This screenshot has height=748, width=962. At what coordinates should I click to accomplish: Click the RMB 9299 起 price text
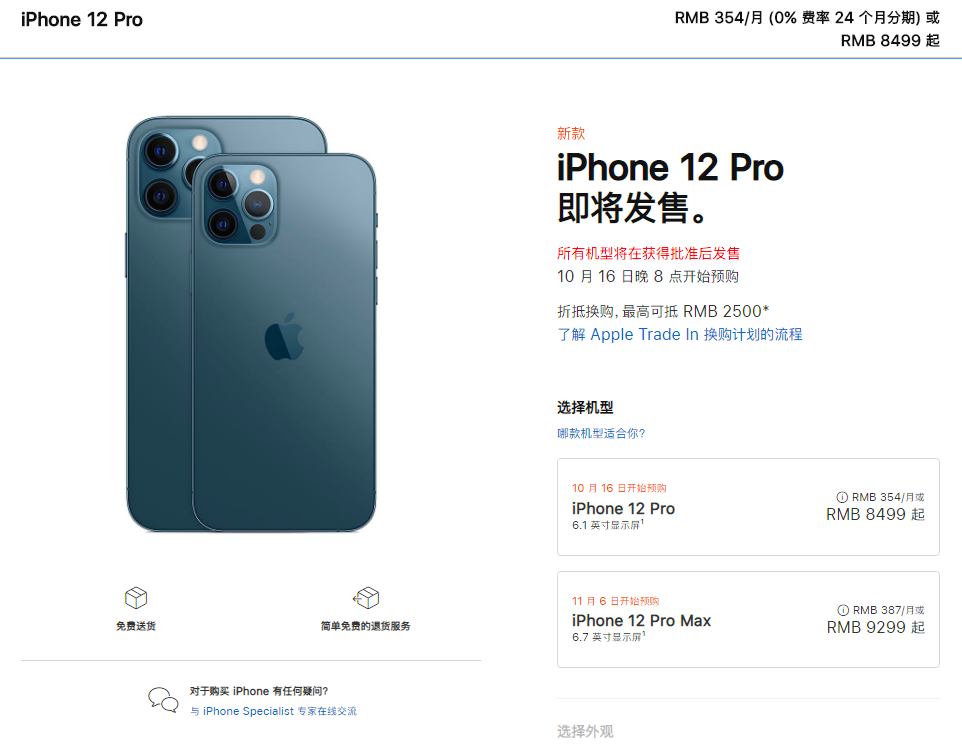tap(875, 627)
